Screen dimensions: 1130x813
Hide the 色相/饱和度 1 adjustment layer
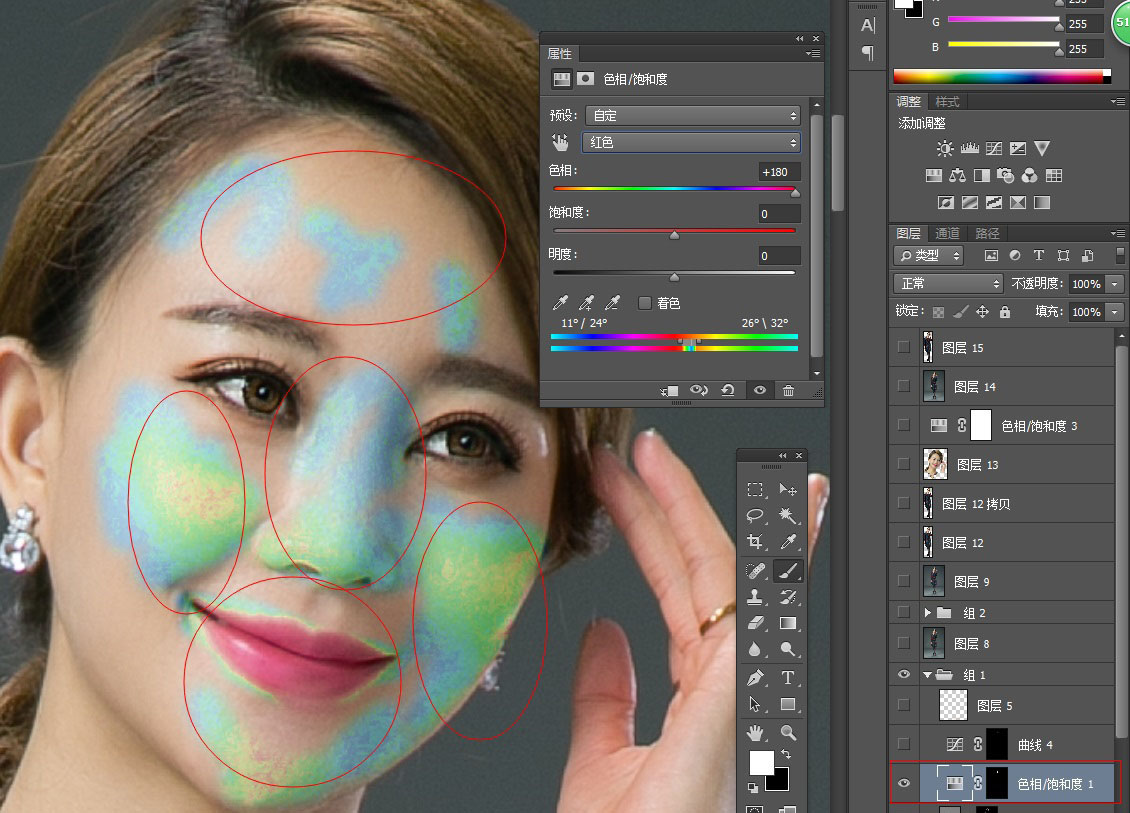click(x=904, y=784)
